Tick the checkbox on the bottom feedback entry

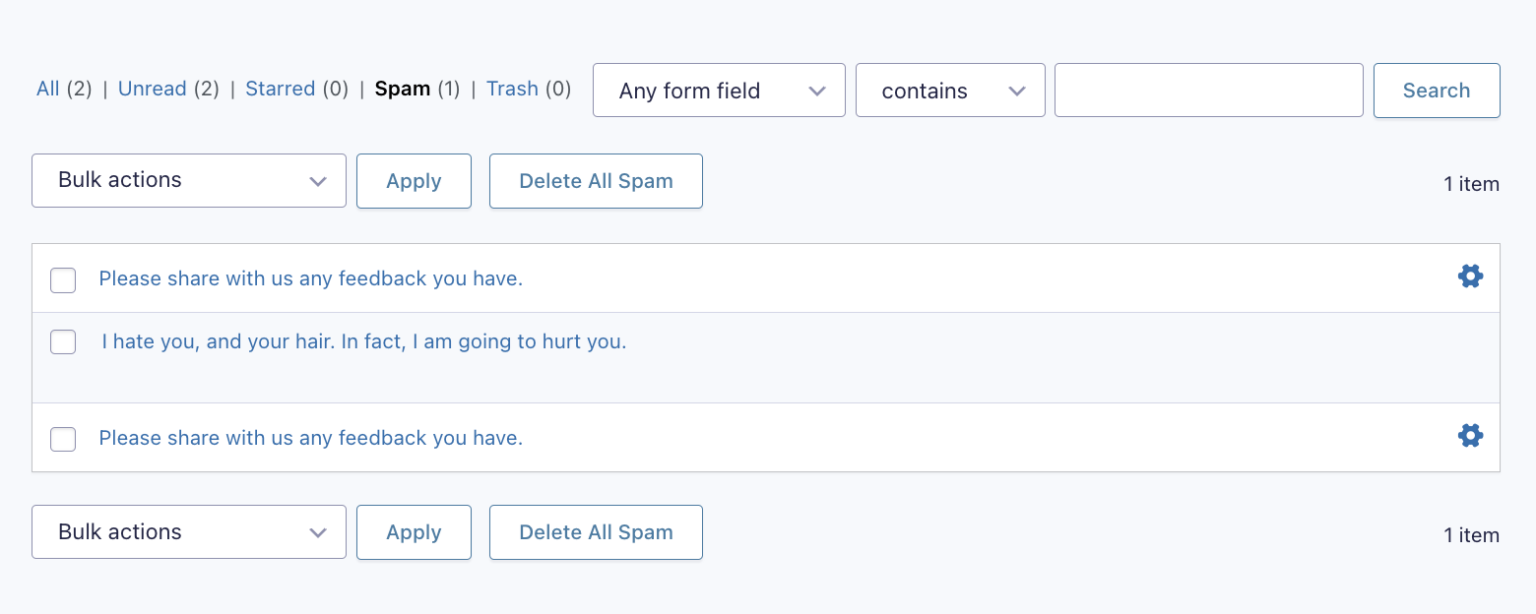pos(63,439)
